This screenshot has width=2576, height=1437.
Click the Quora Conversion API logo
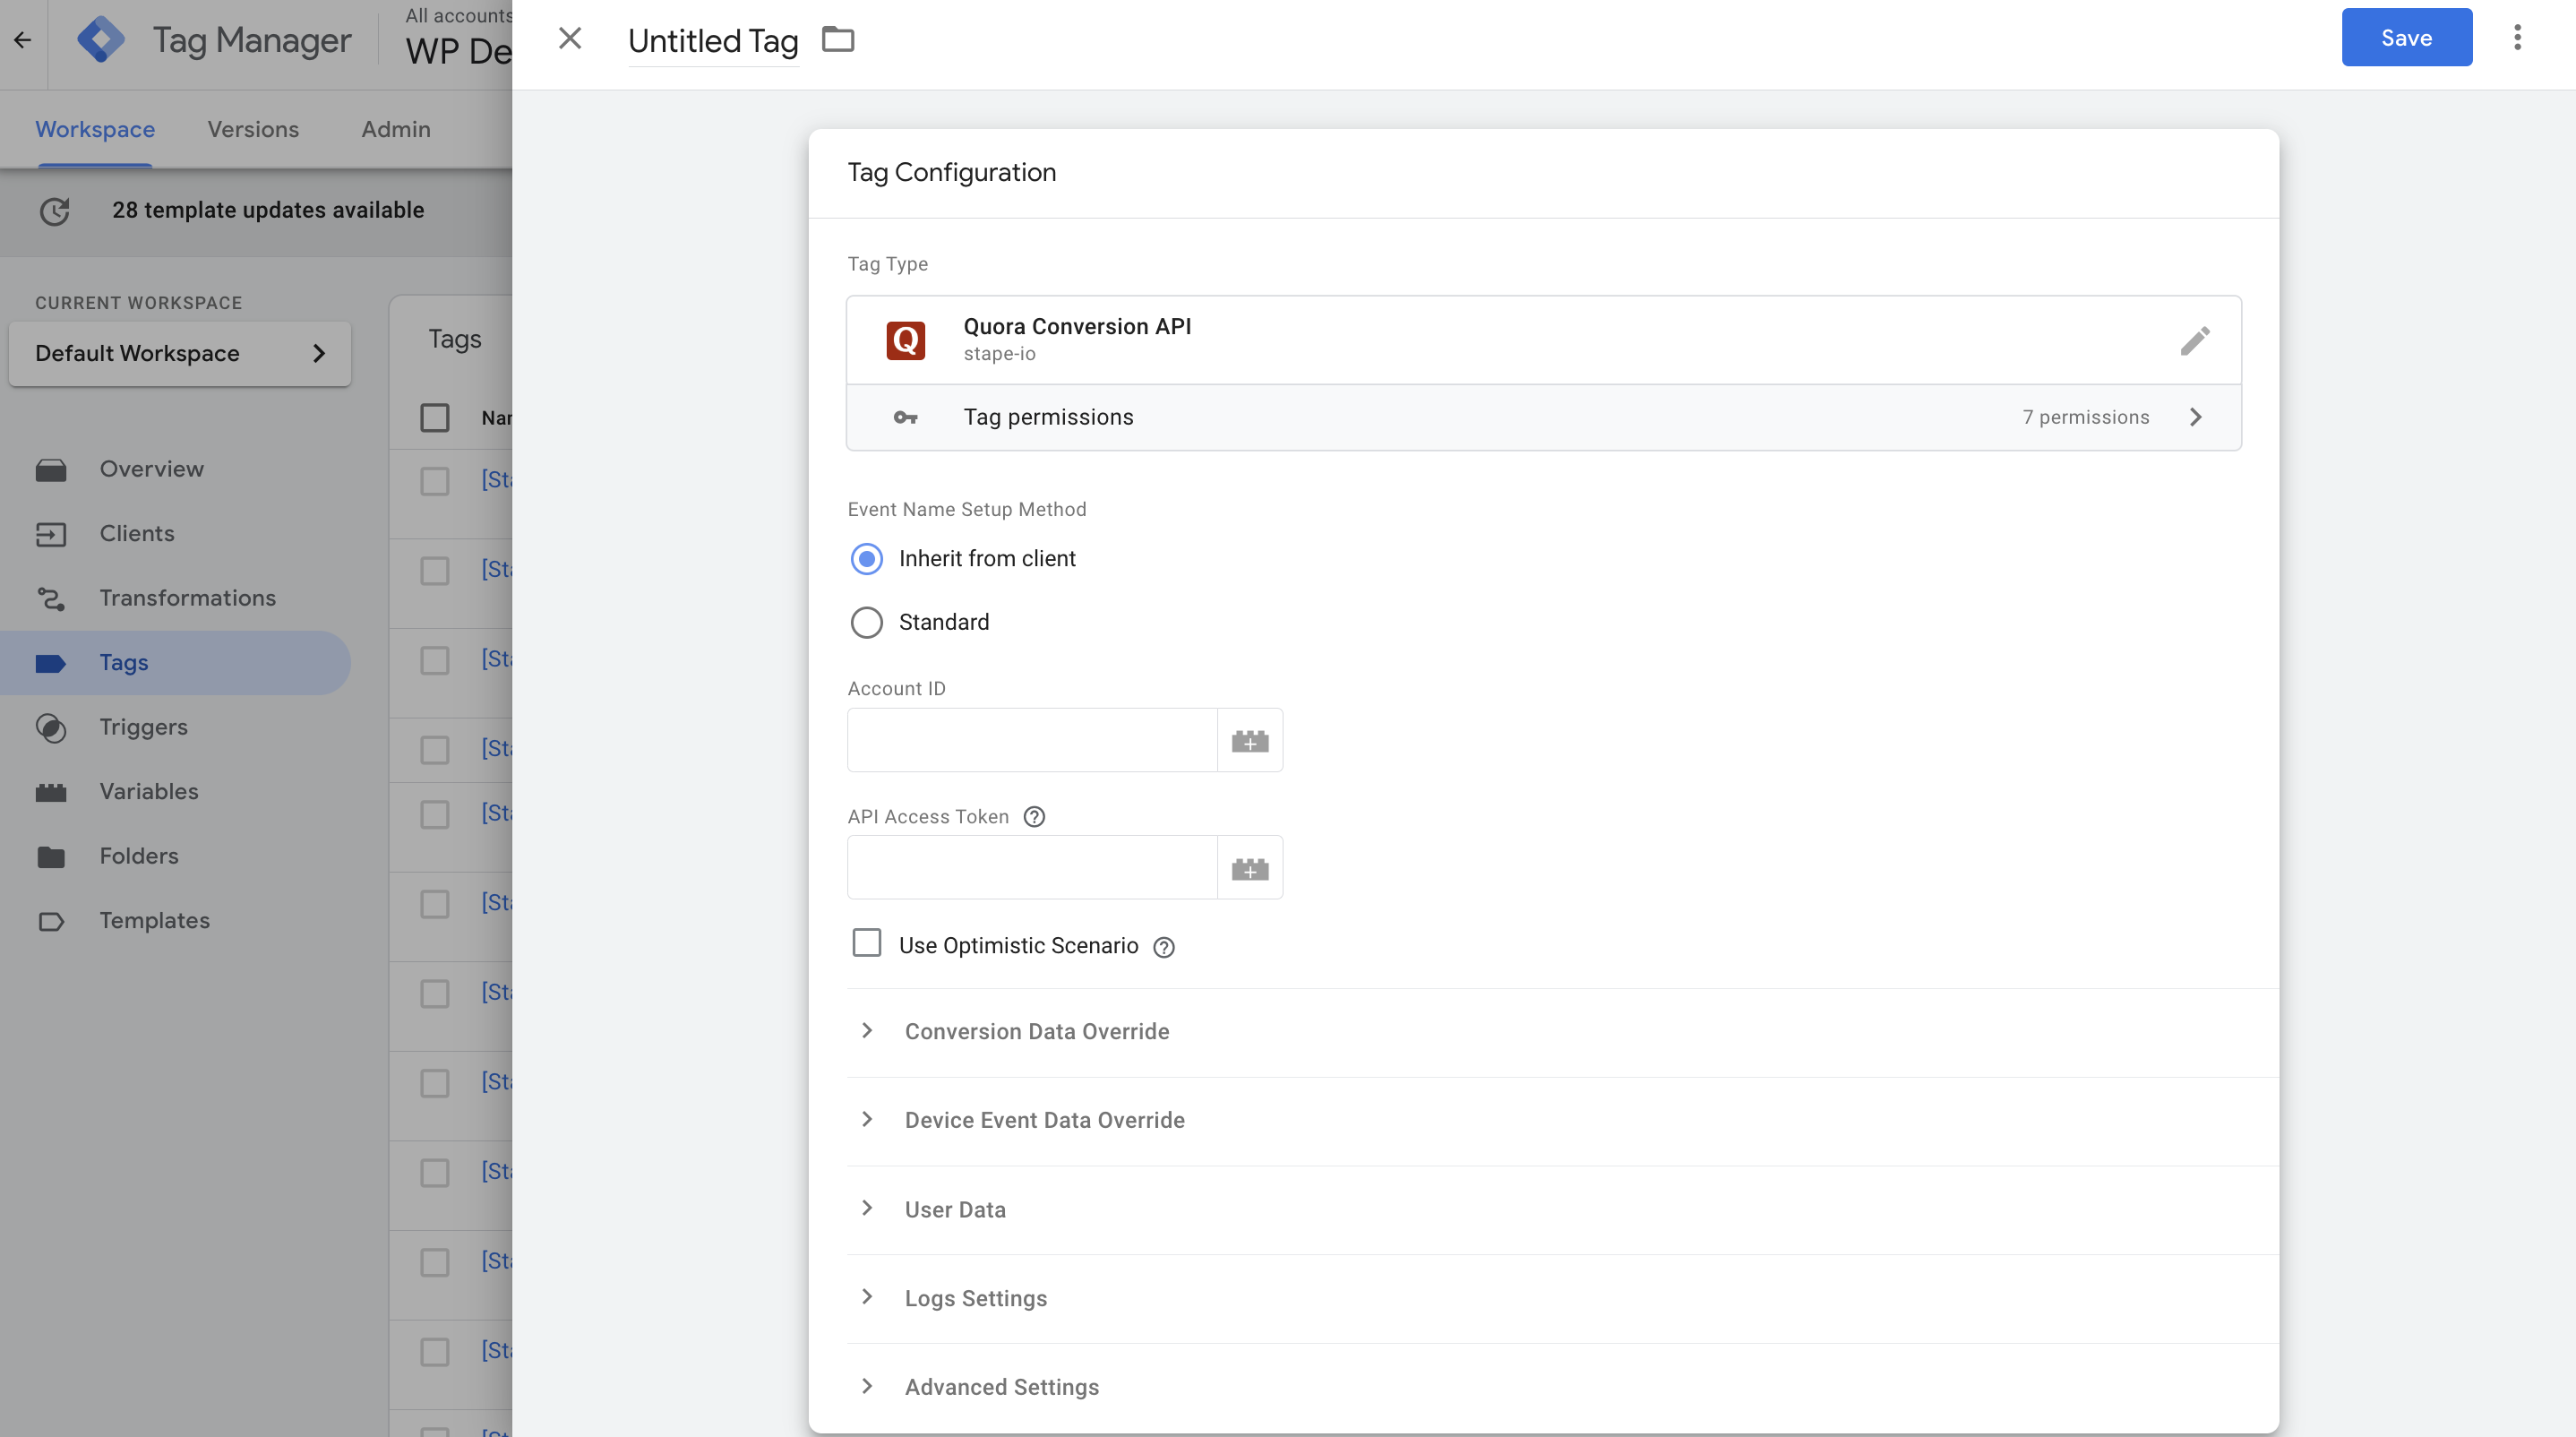click(905, 340)
